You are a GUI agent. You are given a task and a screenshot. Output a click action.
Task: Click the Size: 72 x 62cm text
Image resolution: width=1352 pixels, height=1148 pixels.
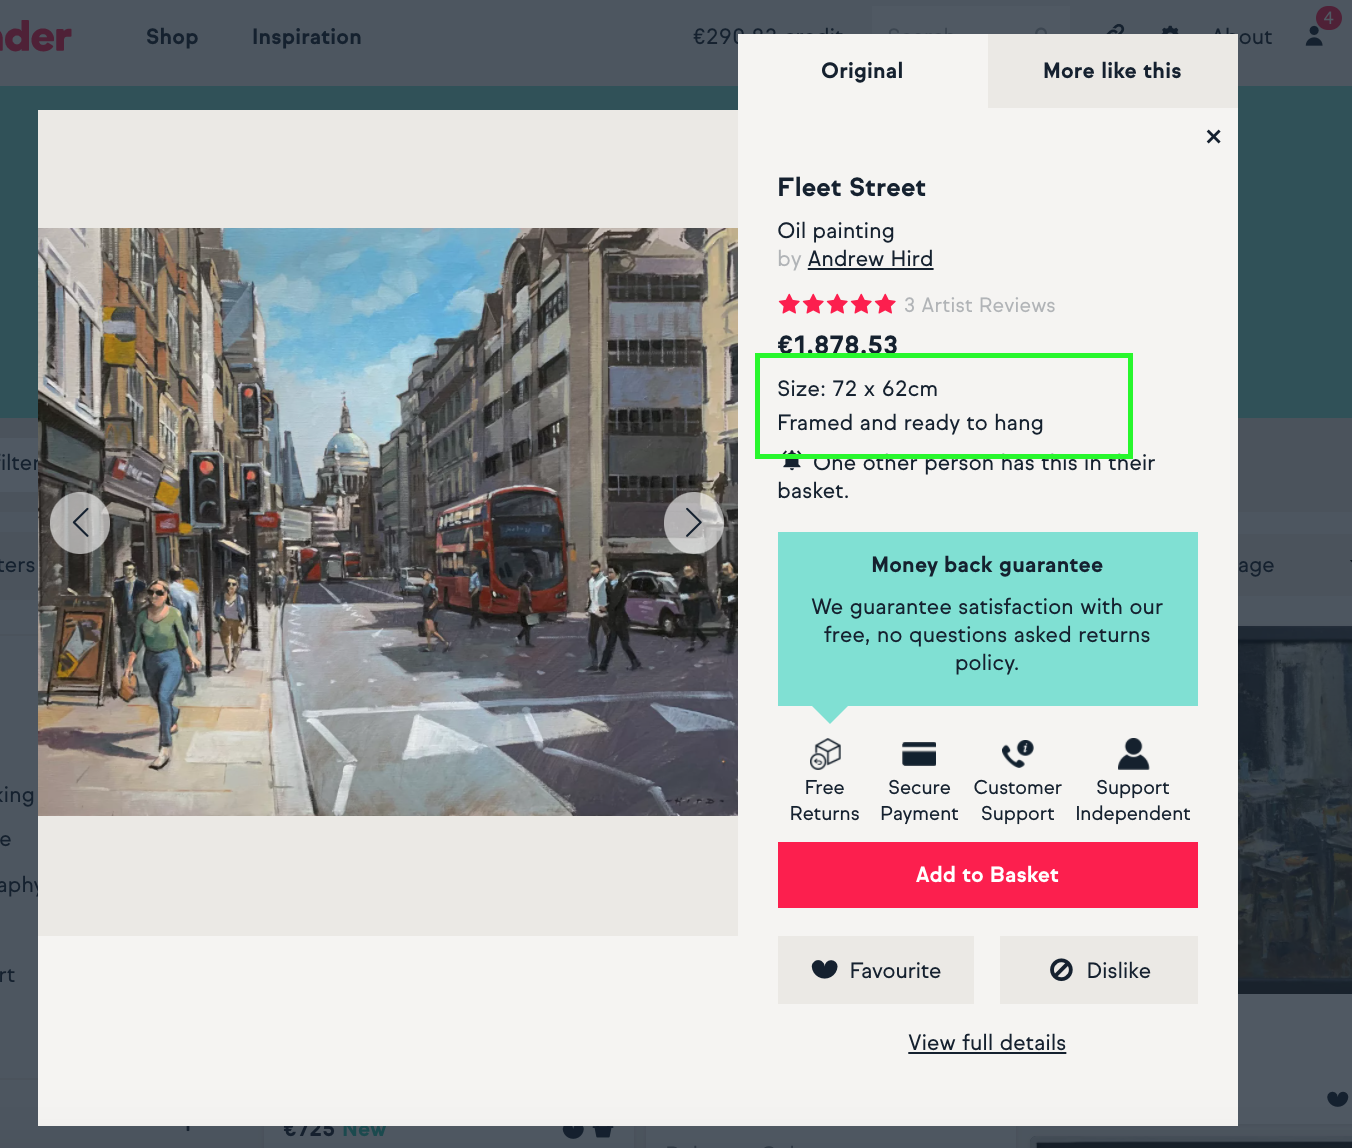[858, 389]
